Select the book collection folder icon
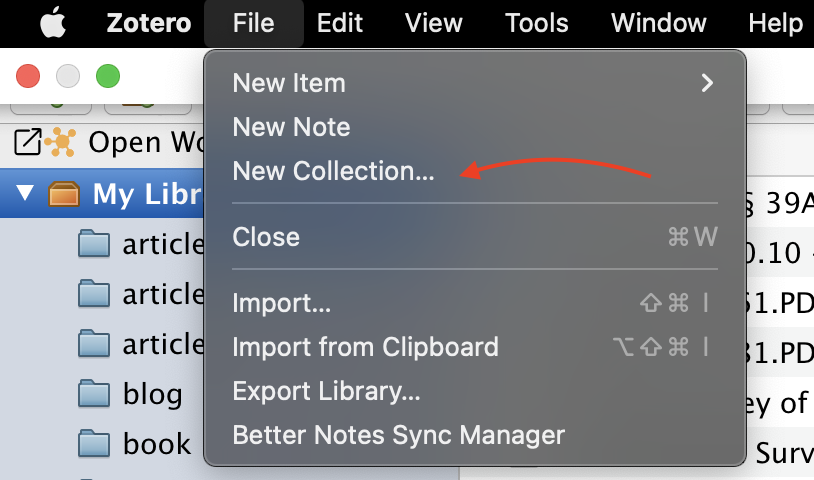This screenshot has height=480, width=814. pos(94,444)
